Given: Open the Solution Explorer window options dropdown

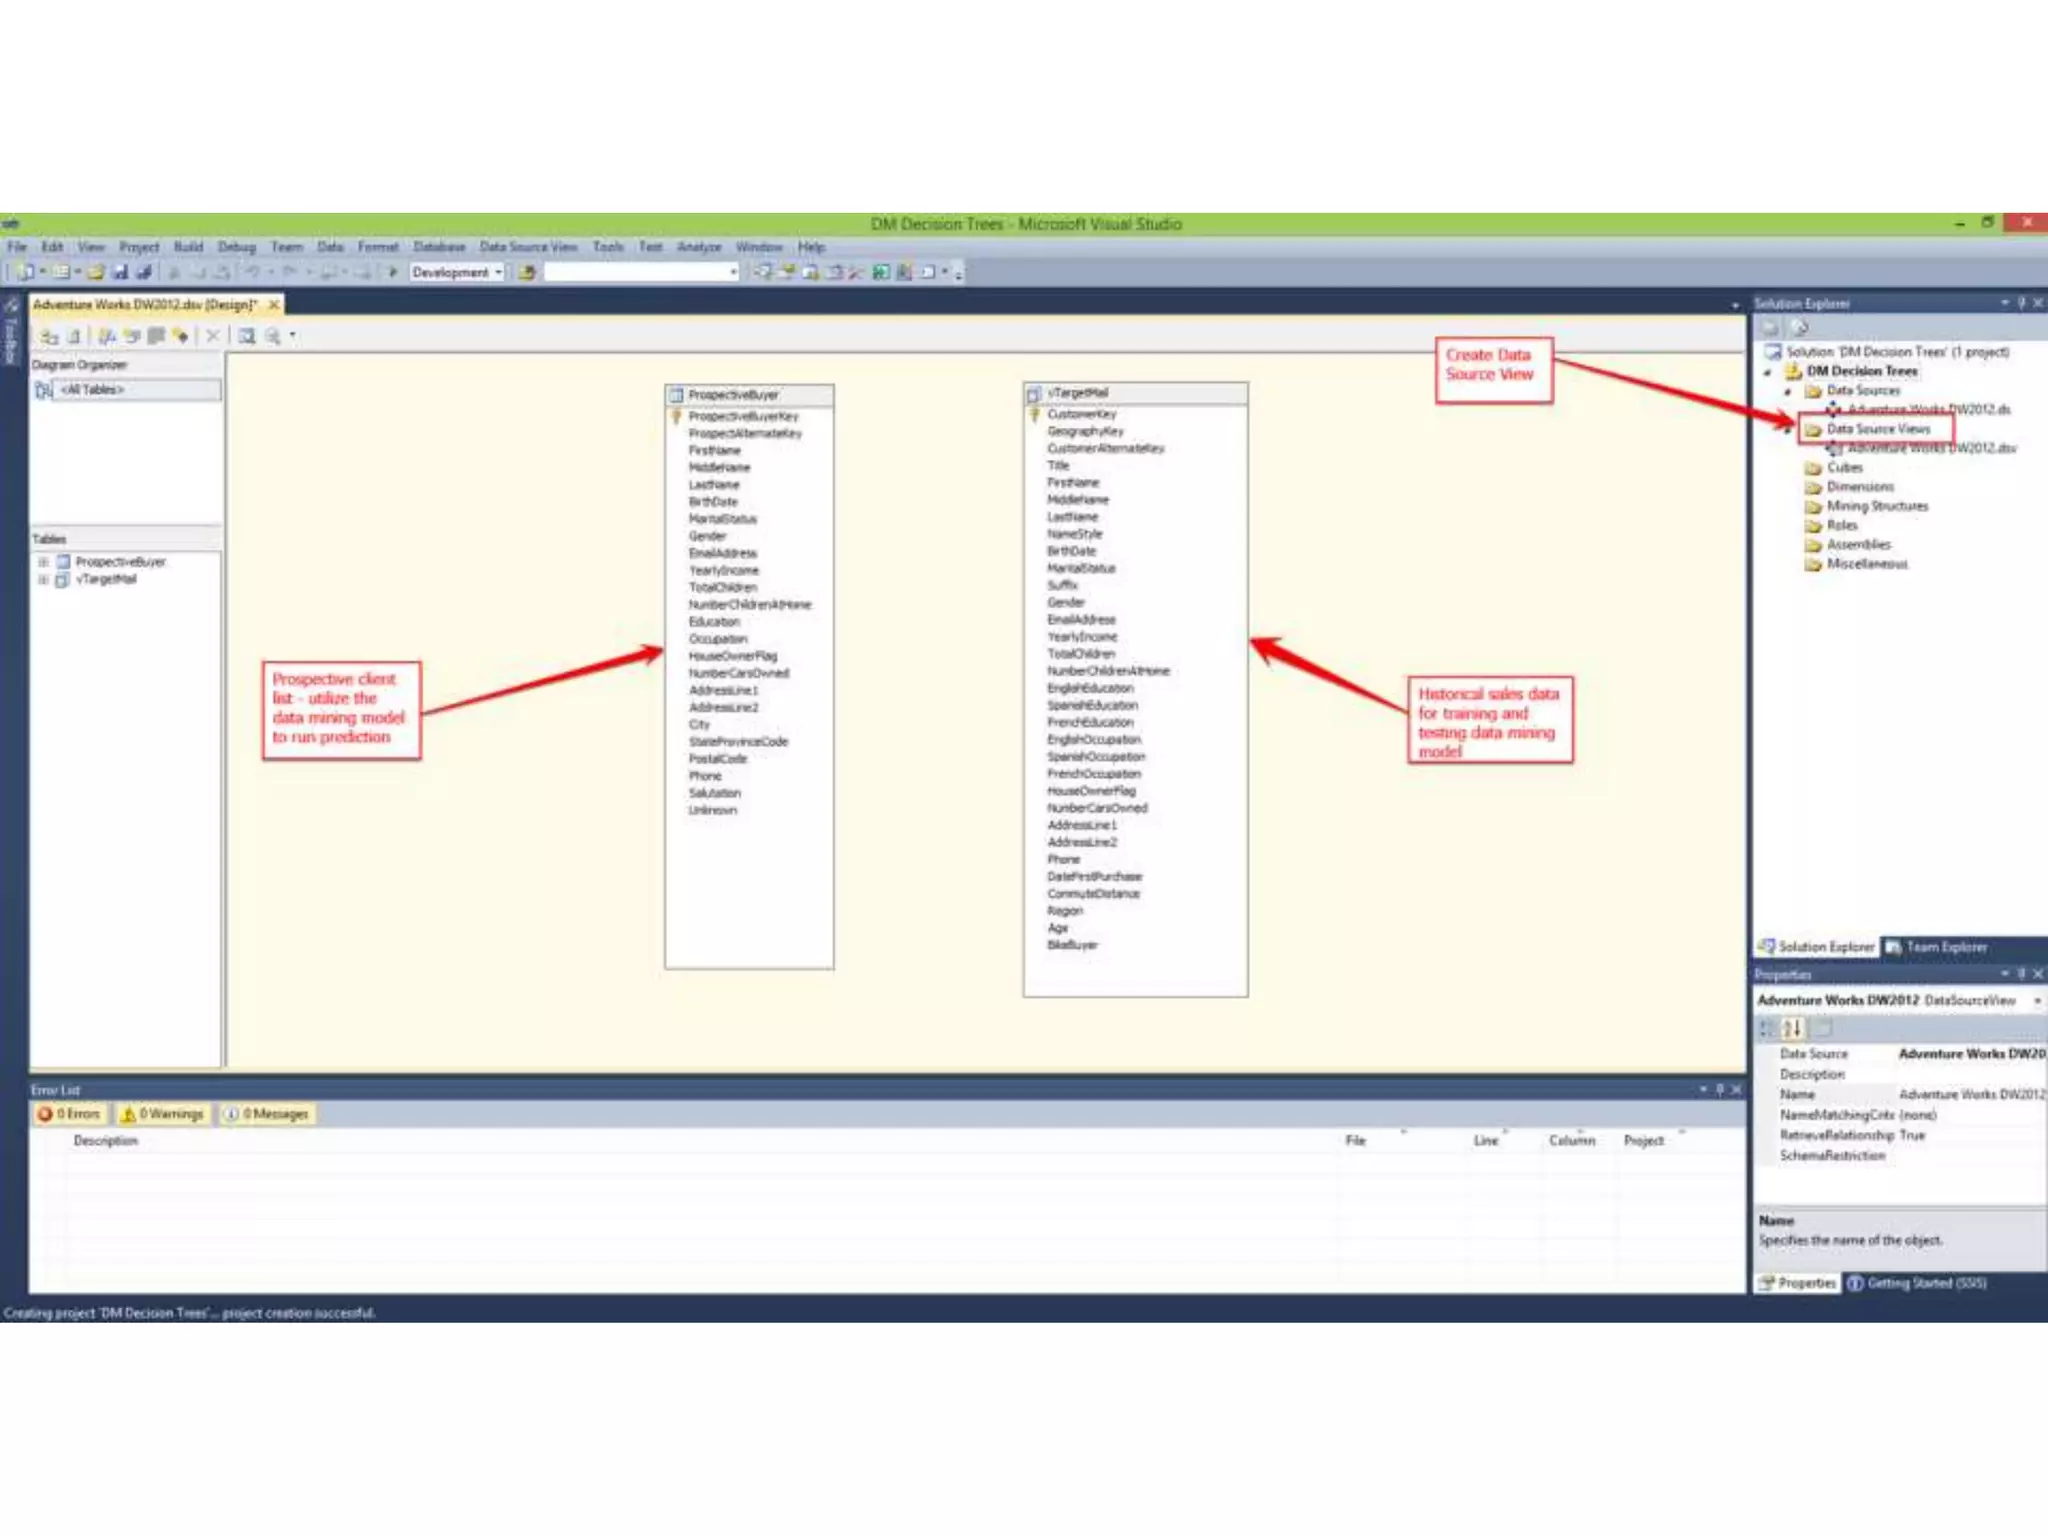Looking at the screenshot, I should (2004, 303).
